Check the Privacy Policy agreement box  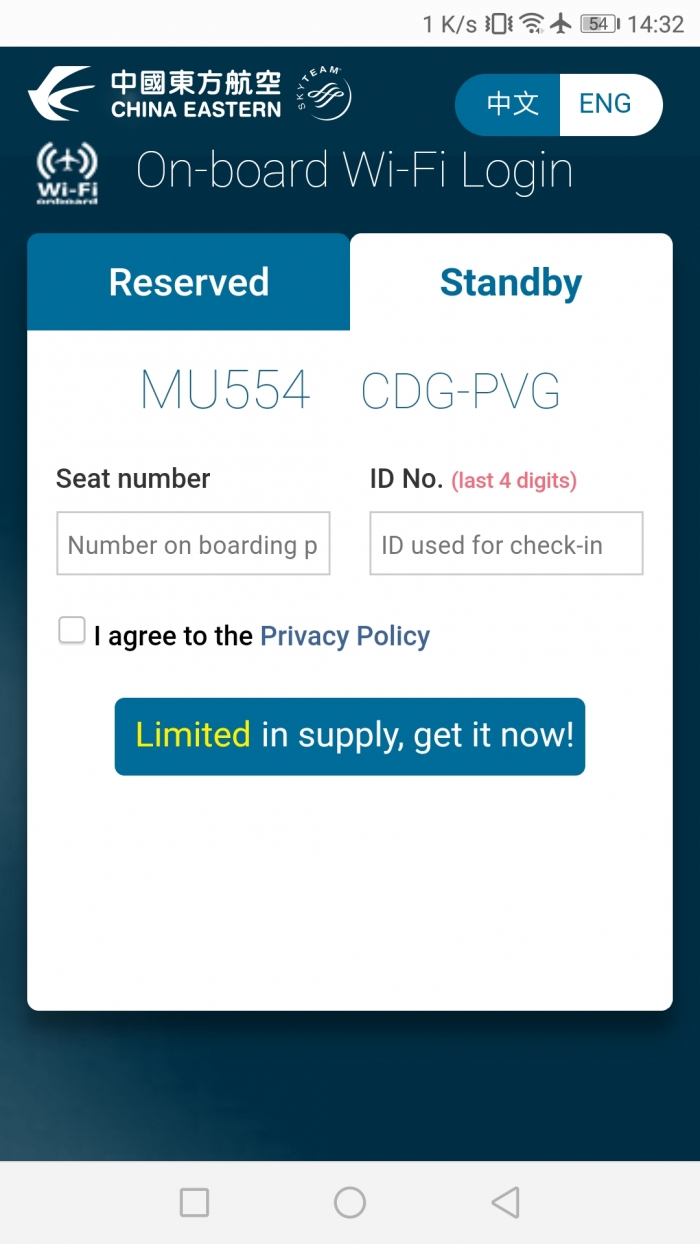coord(72,631)
